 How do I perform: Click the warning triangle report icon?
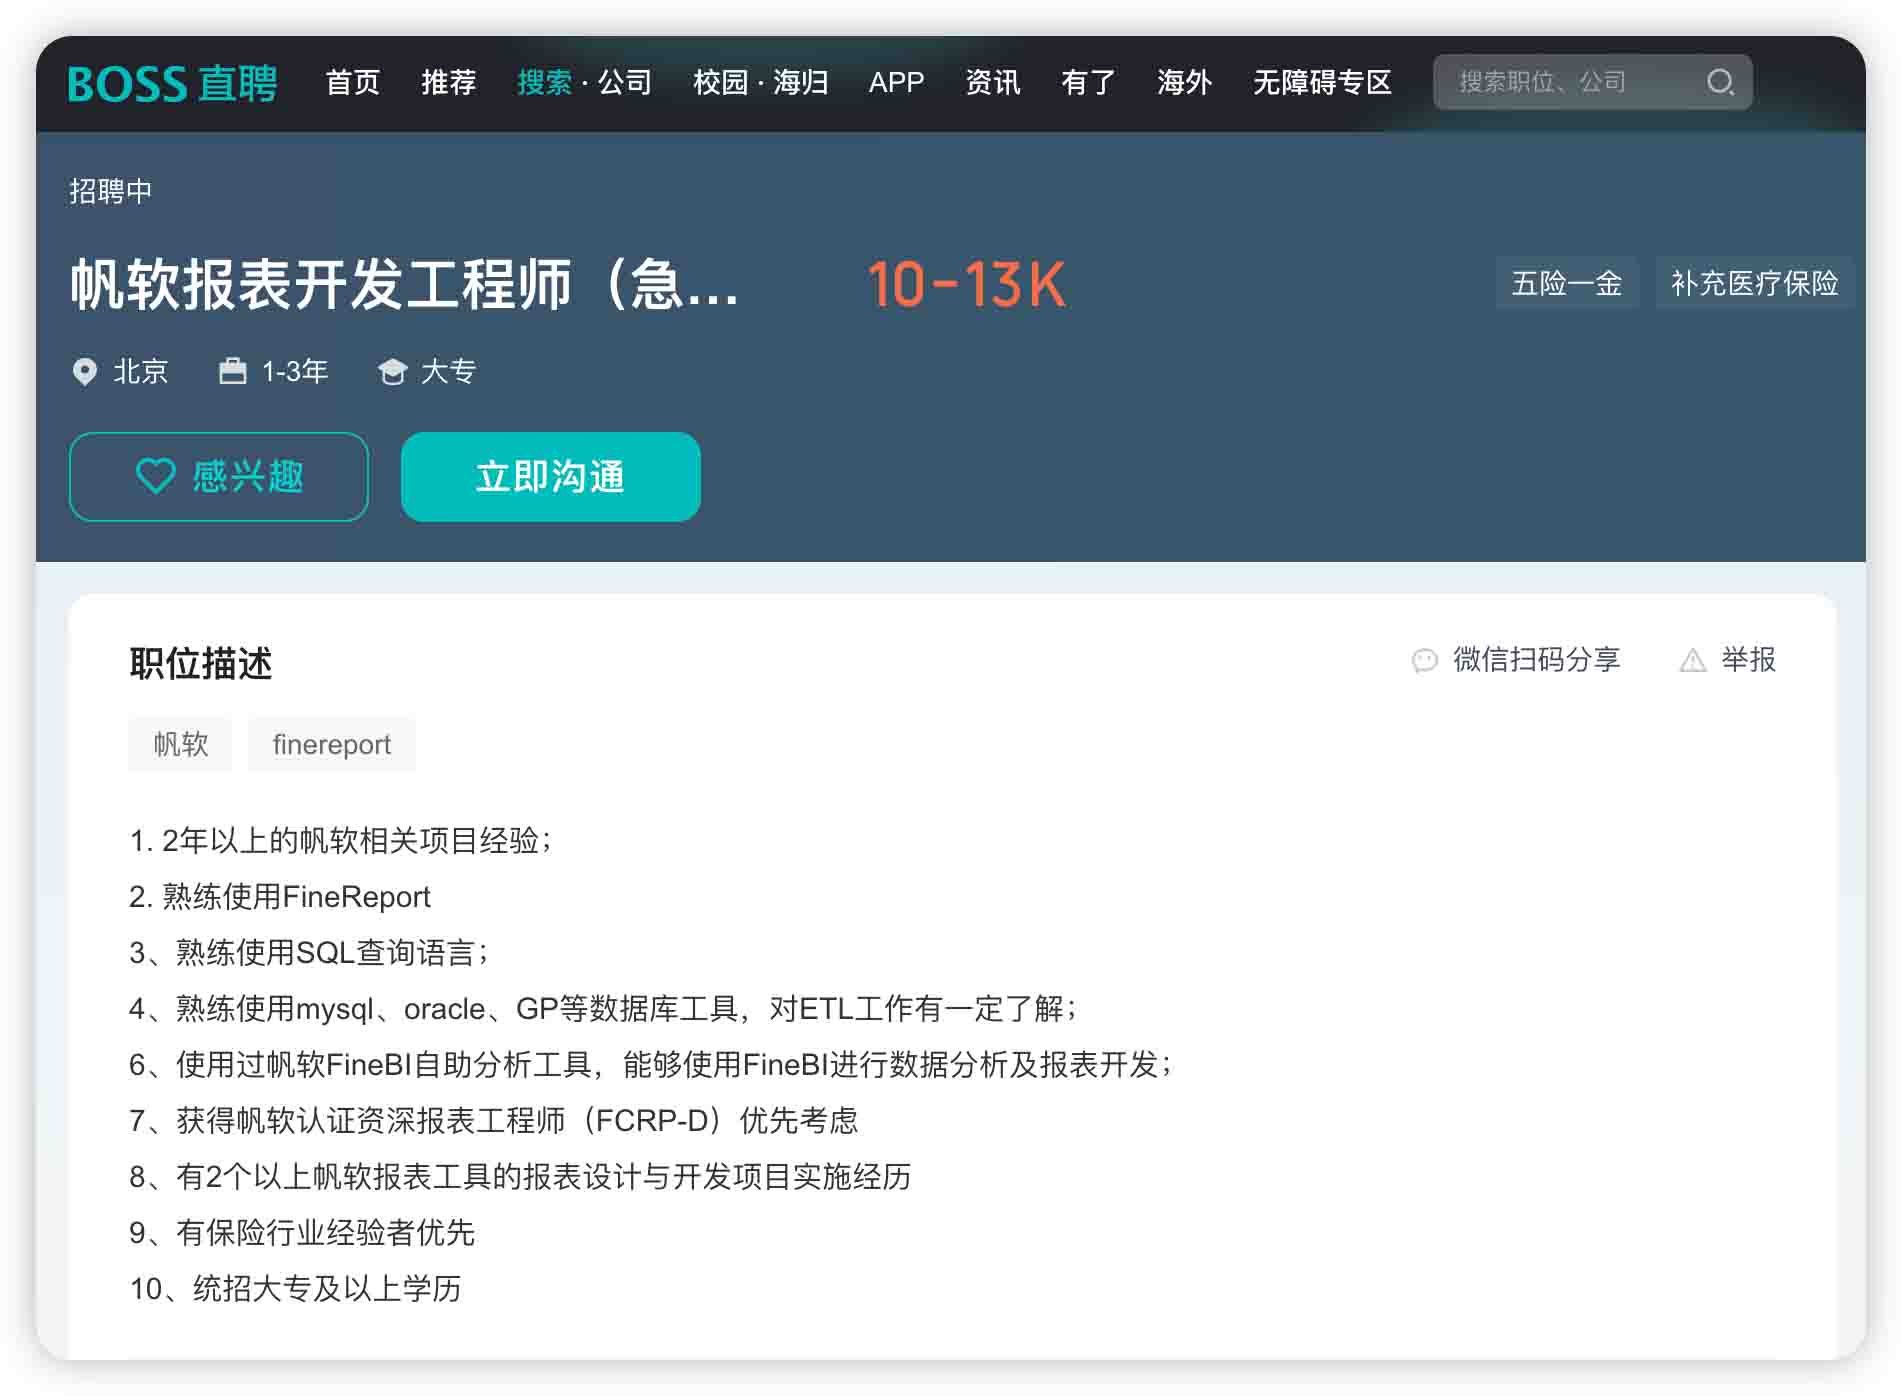click(x=1692, y=660)
